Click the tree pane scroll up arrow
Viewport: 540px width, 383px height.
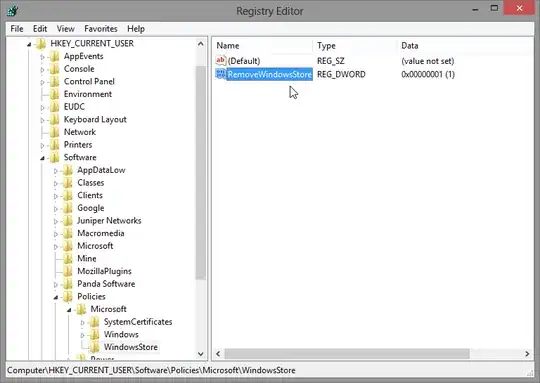[x=201, y=44]
